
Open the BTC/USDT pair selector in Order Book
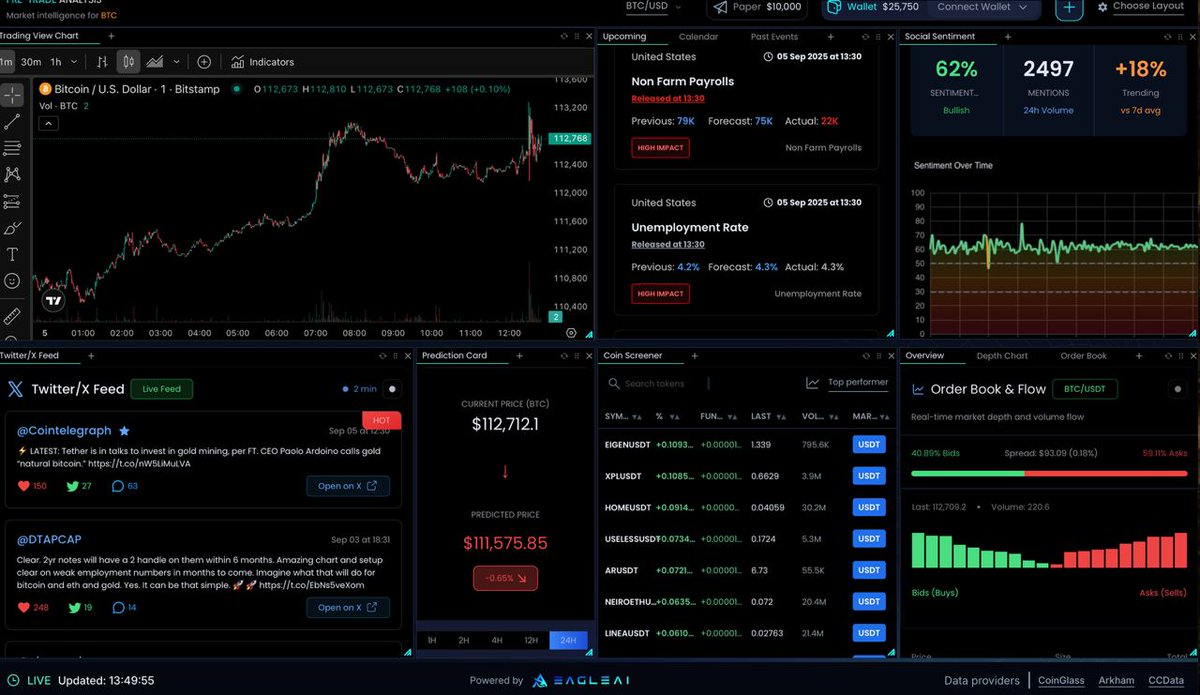pyautogui.click(x=1085, y=390)
